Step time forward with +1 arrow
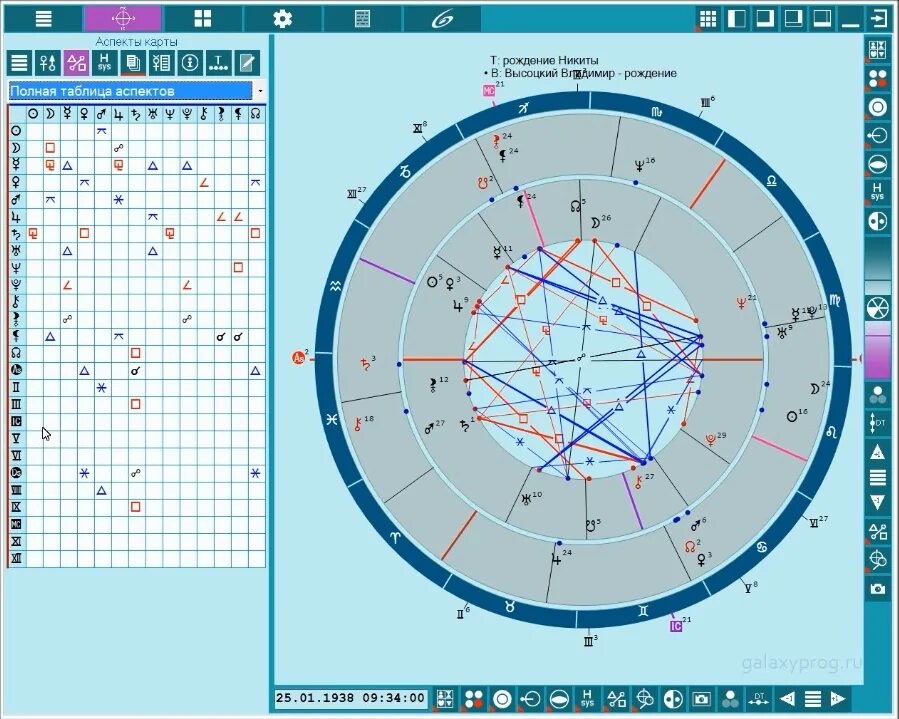 pos(838,699)
